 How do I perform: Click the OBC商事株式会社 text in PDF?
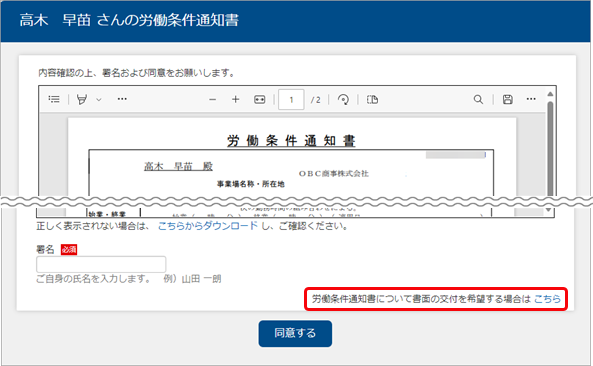pos(334,174)
